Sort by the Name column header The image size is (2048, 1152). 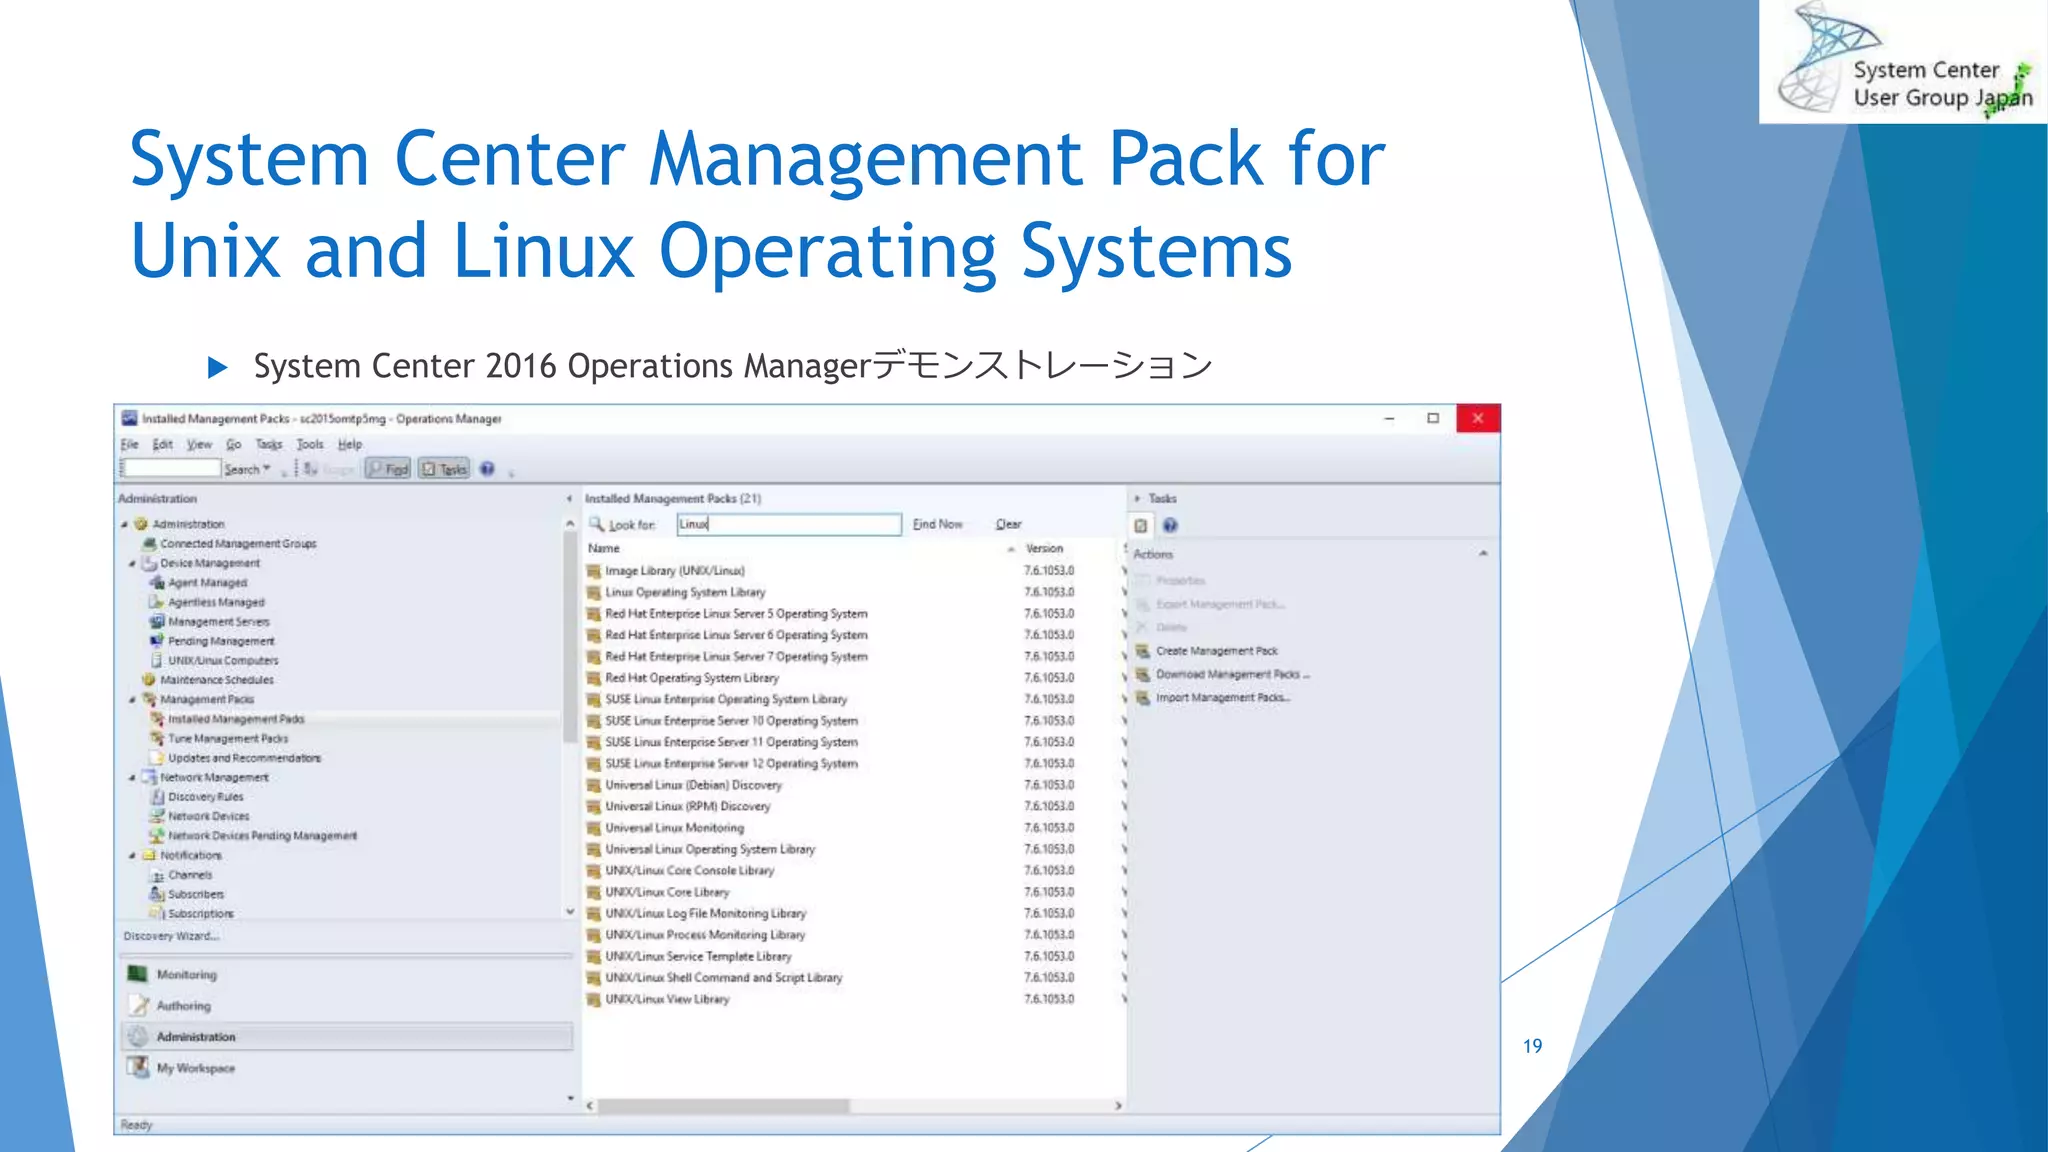click(x=603, y=548)
